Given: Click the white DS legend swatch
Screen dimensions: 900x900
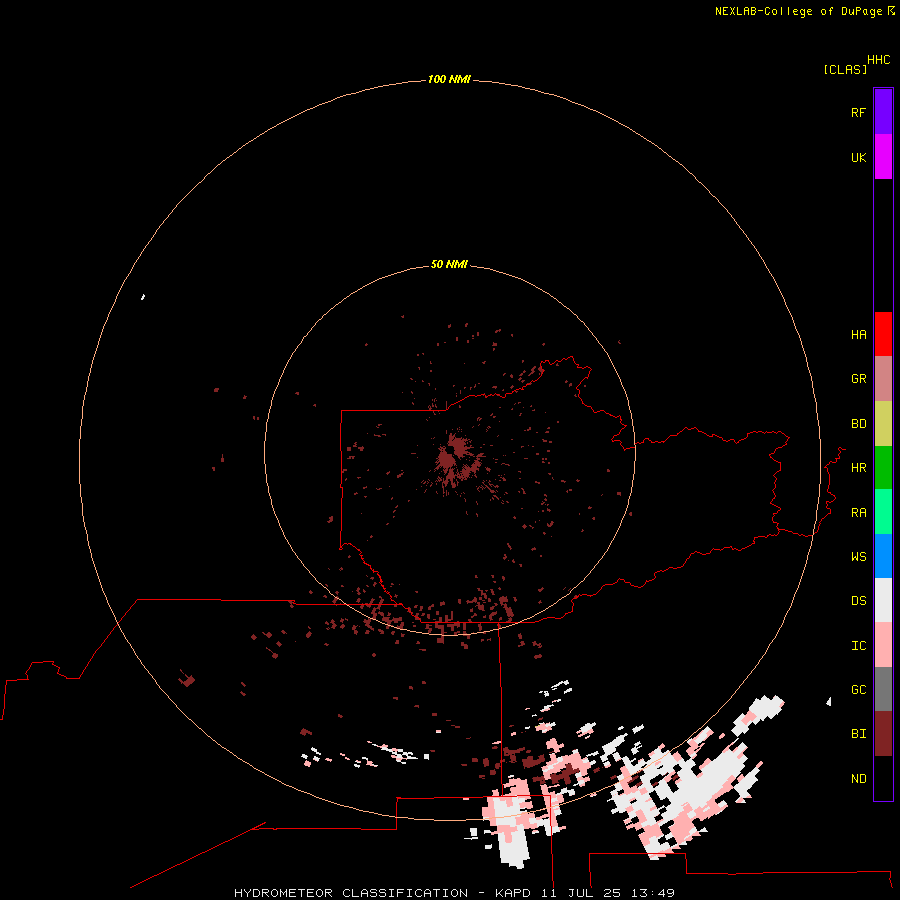Looking at the screenshot, I should pos(883,600).
